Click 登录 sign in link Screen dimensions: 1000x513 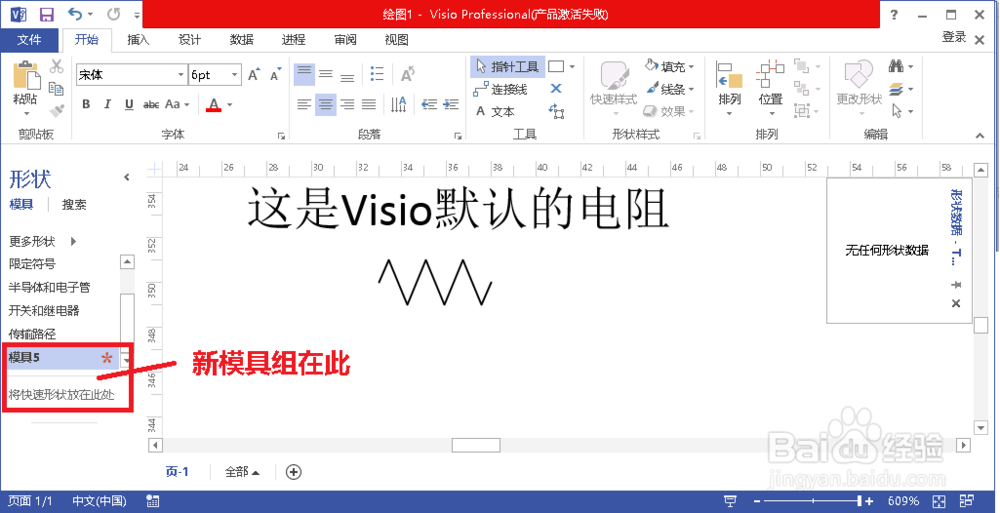954,38
